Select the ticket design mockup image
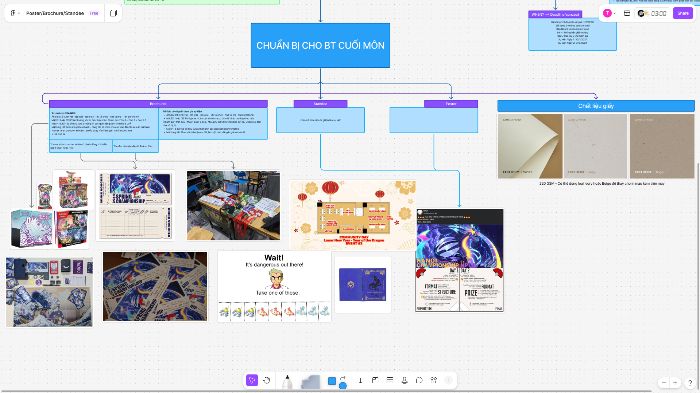Viewport: 700px width, 393px height. (x=136, y=206)
